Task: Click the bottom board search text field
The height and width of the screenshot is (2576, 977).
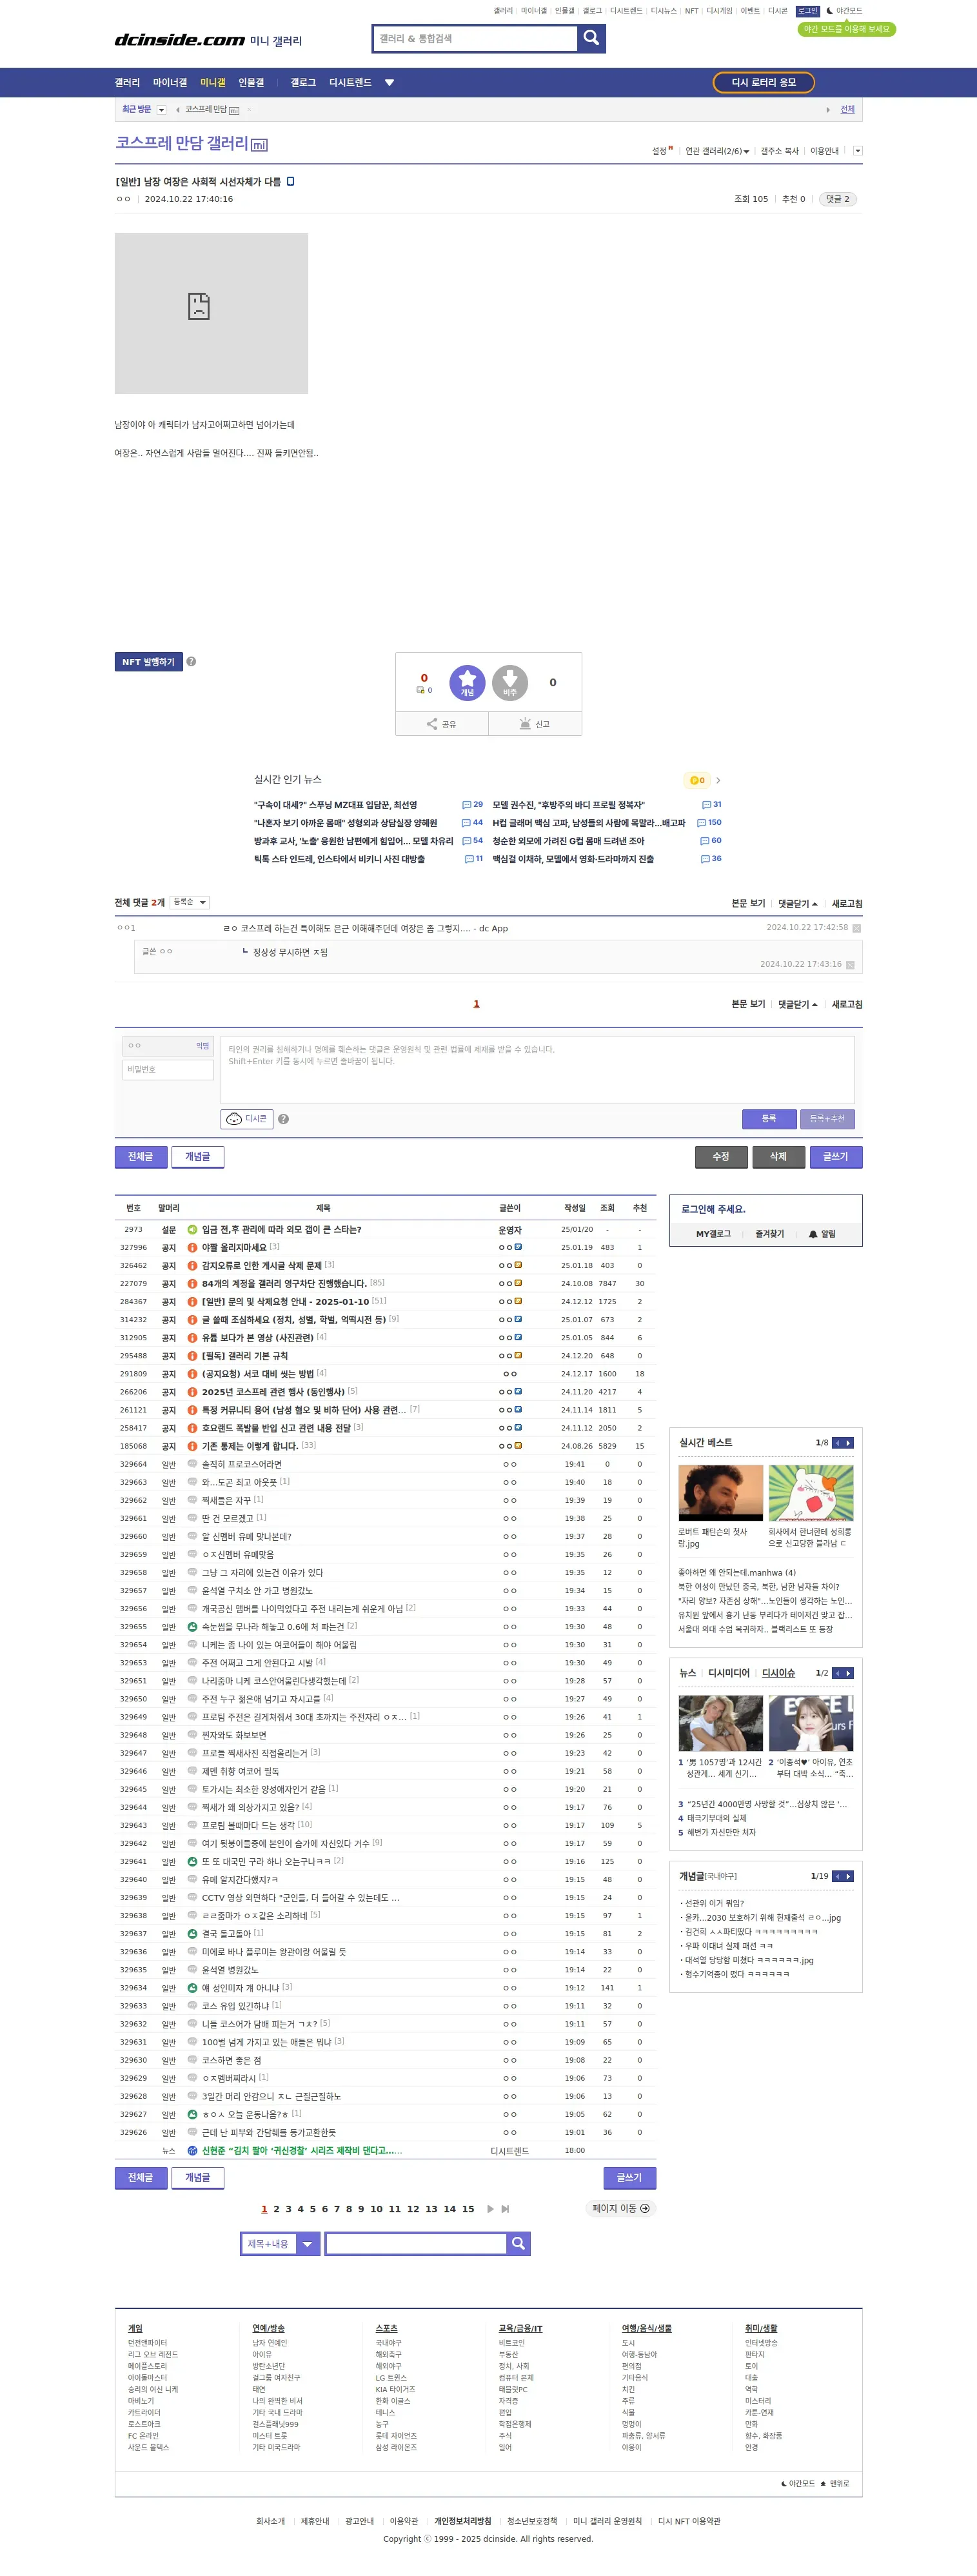Action: (416, 2243)
